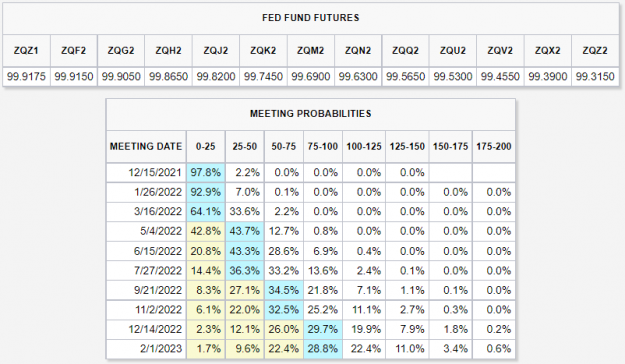Click the 43.7% cell for 5/4/2022
This screenshot has height=364, width=625.
click(244, 231)
